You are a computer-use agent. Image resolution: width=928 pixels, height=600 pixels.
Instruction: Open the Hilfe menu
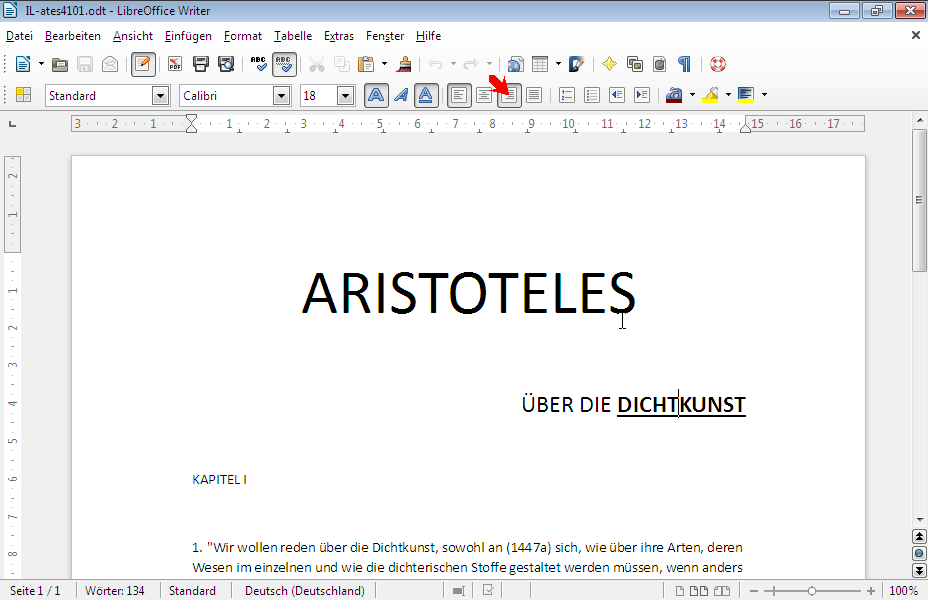coord(428,36)
